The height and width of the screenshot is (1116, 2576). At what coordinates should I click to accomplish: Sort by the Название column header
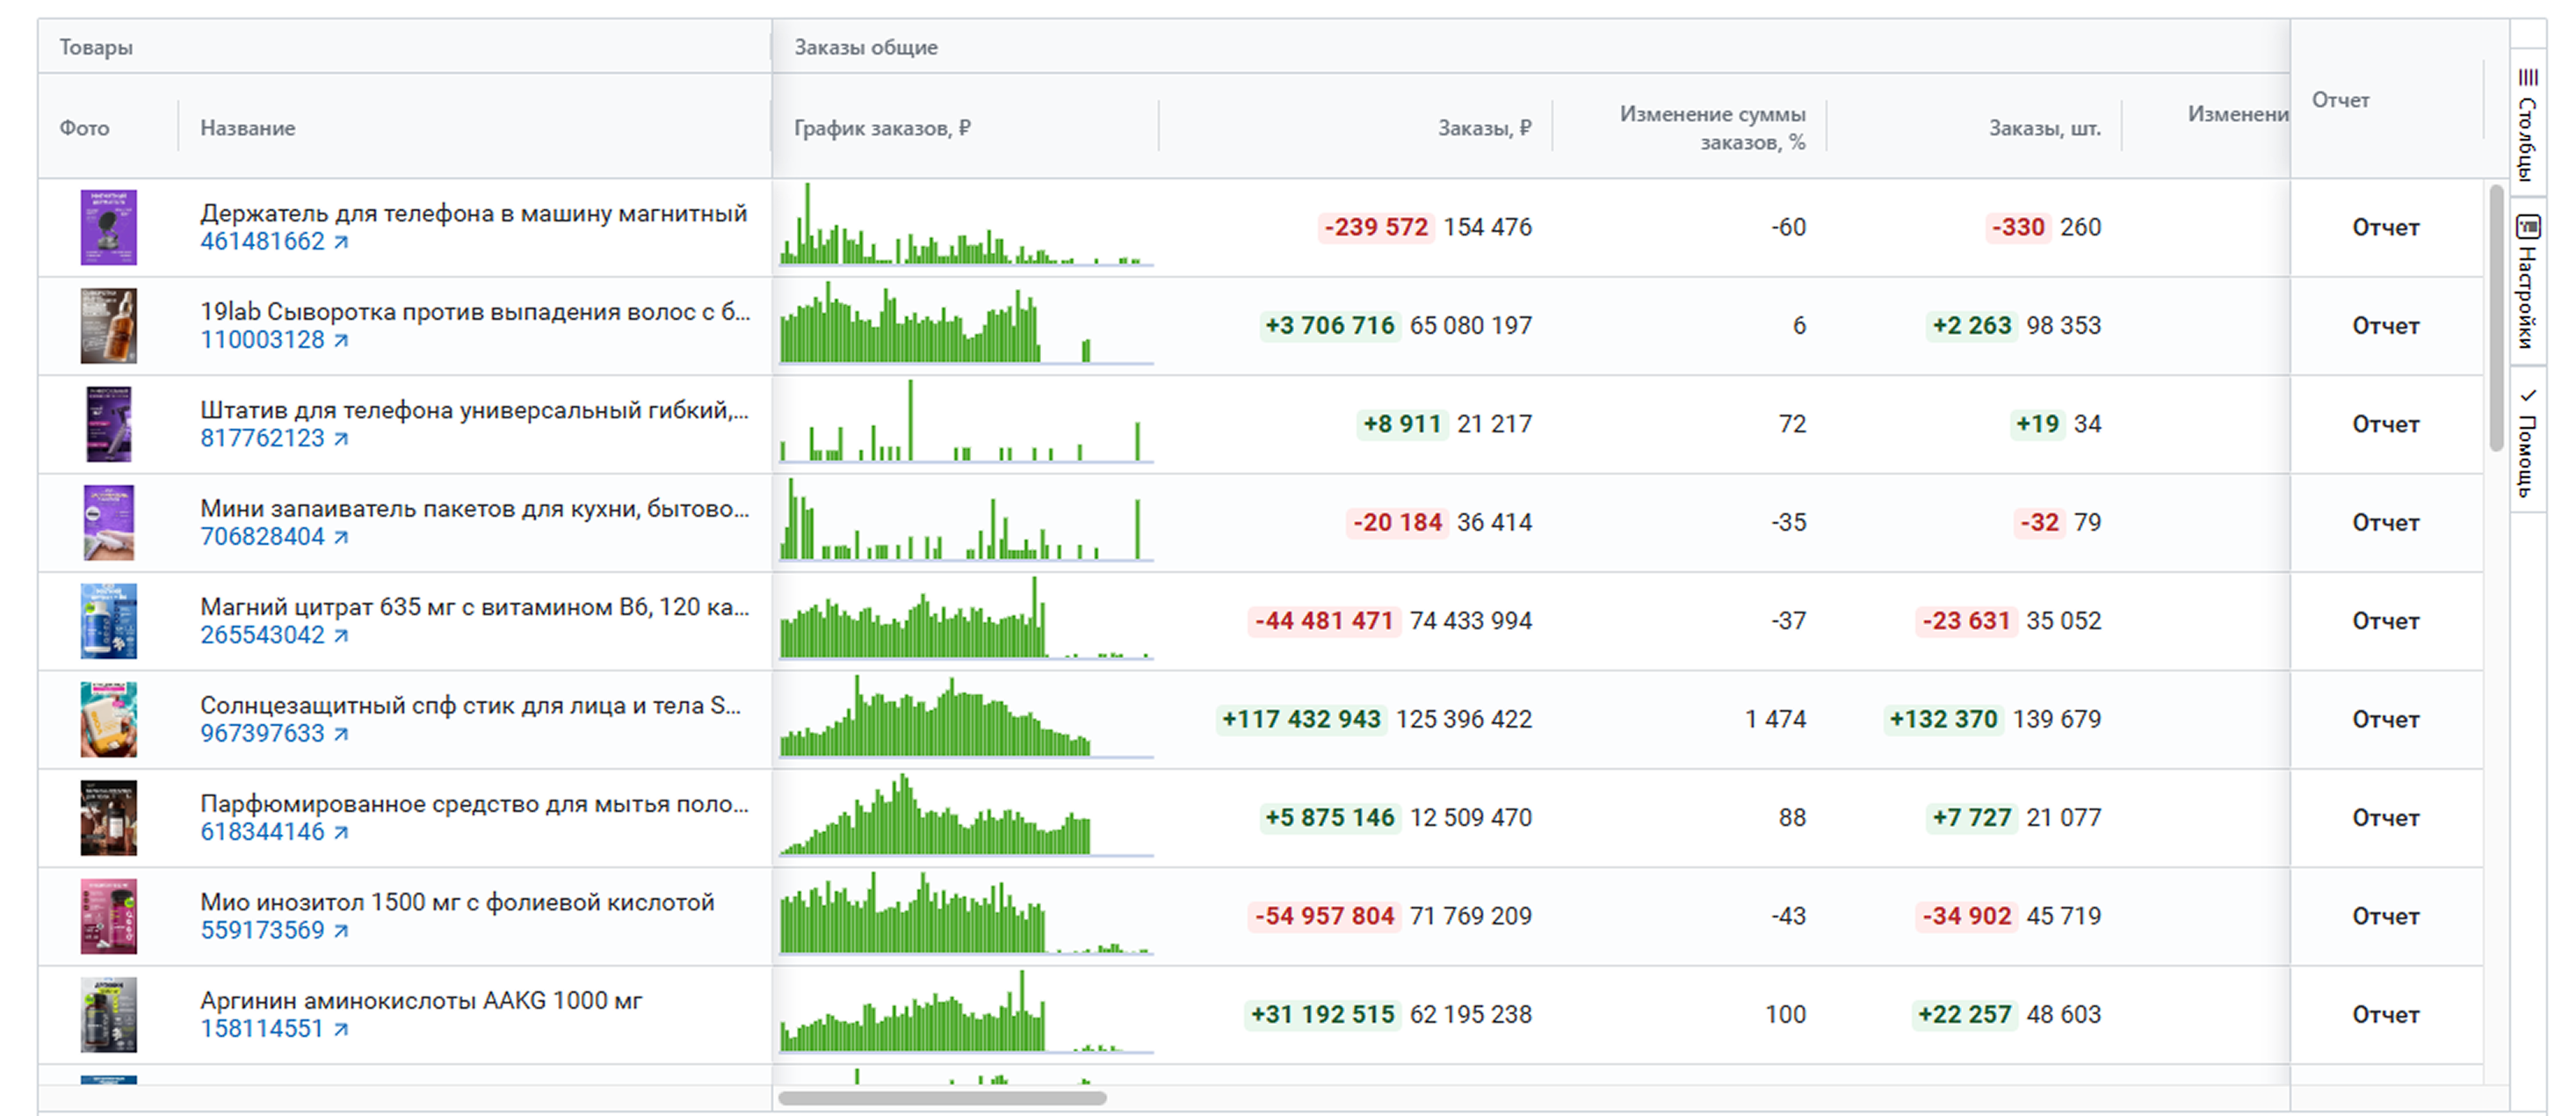pos(247,128)
